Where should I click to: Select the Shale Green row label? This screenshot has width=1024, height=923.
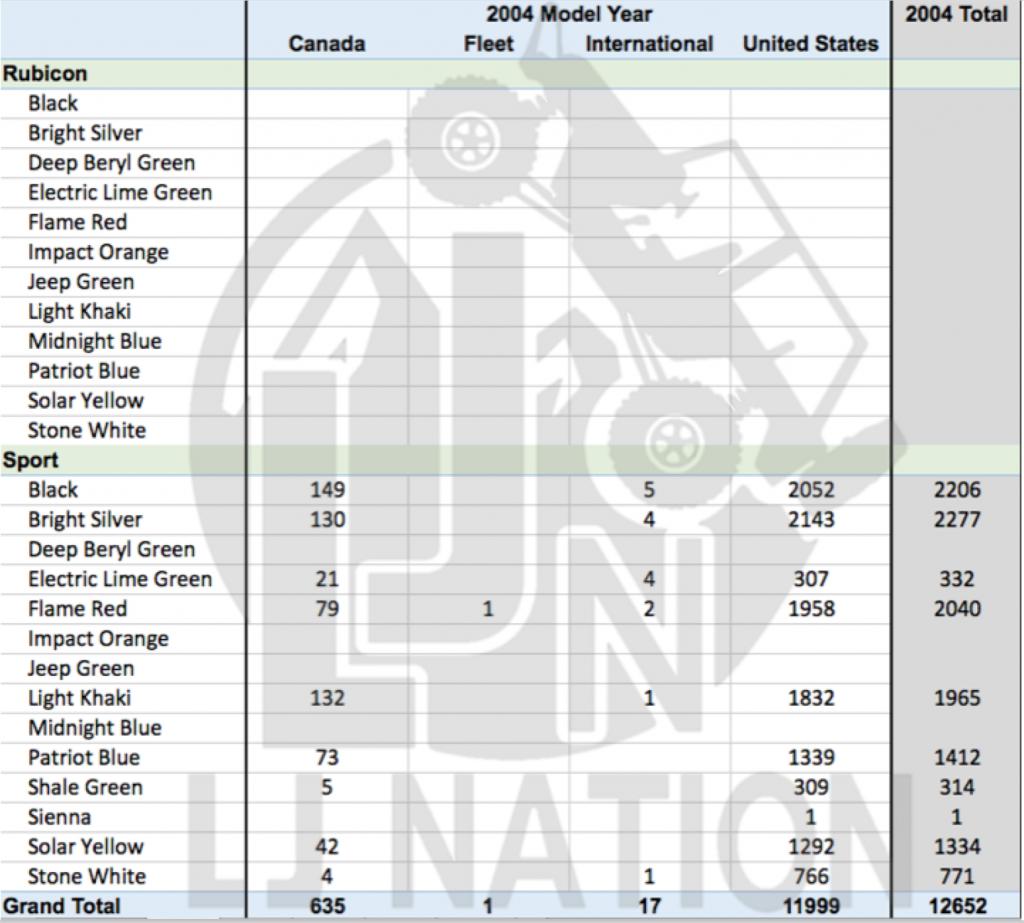pos(85,787)
